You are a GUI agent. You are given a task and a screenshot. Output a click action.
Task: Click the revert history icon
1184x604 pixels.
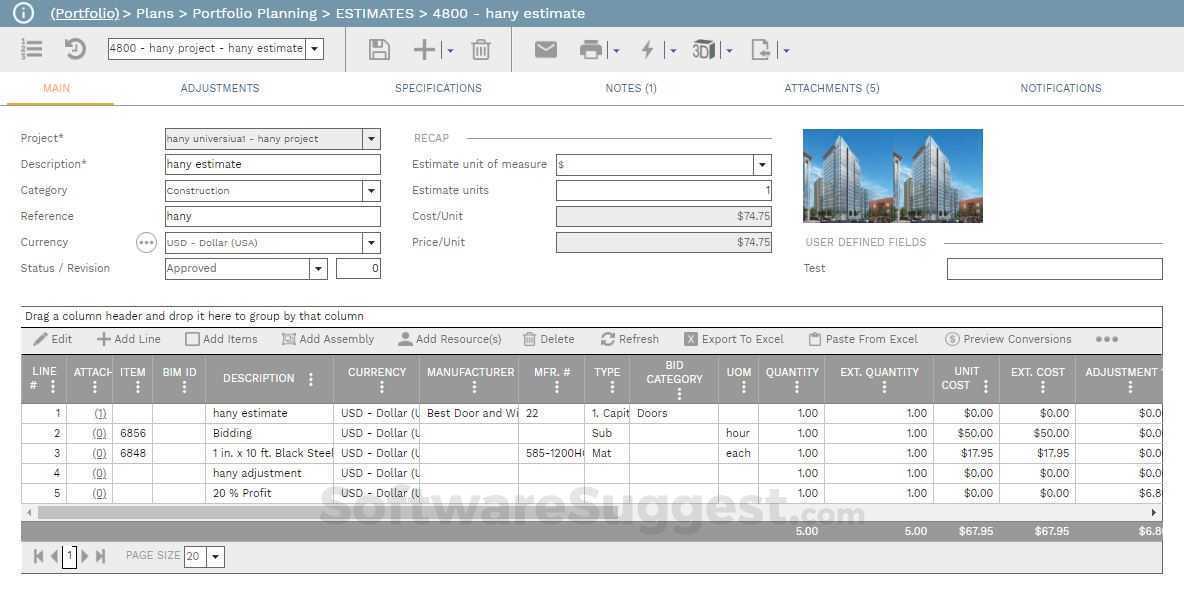click(x=75, y=49)
